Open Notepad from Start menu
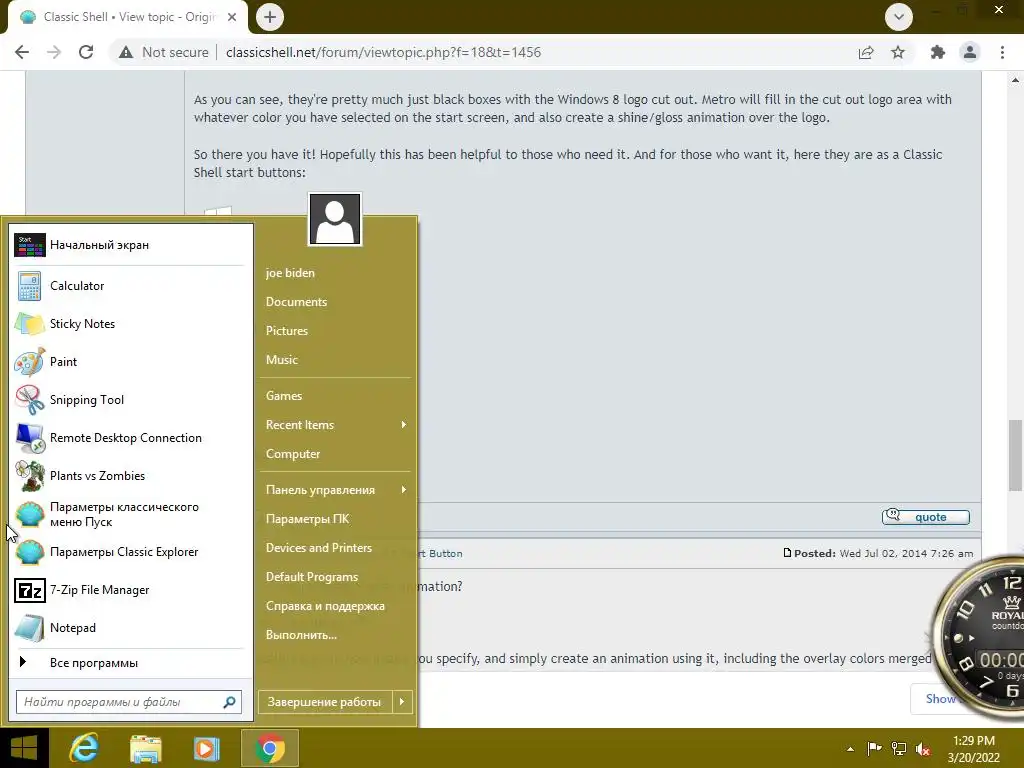 pos(129,628)
